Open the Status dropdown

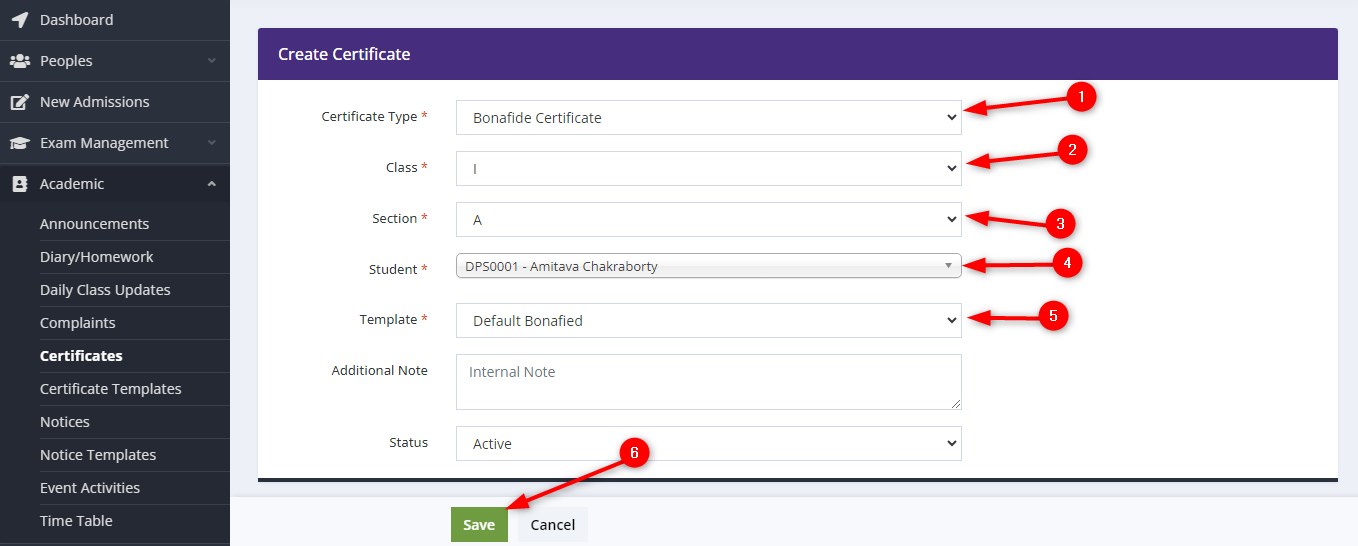[708, 443]
